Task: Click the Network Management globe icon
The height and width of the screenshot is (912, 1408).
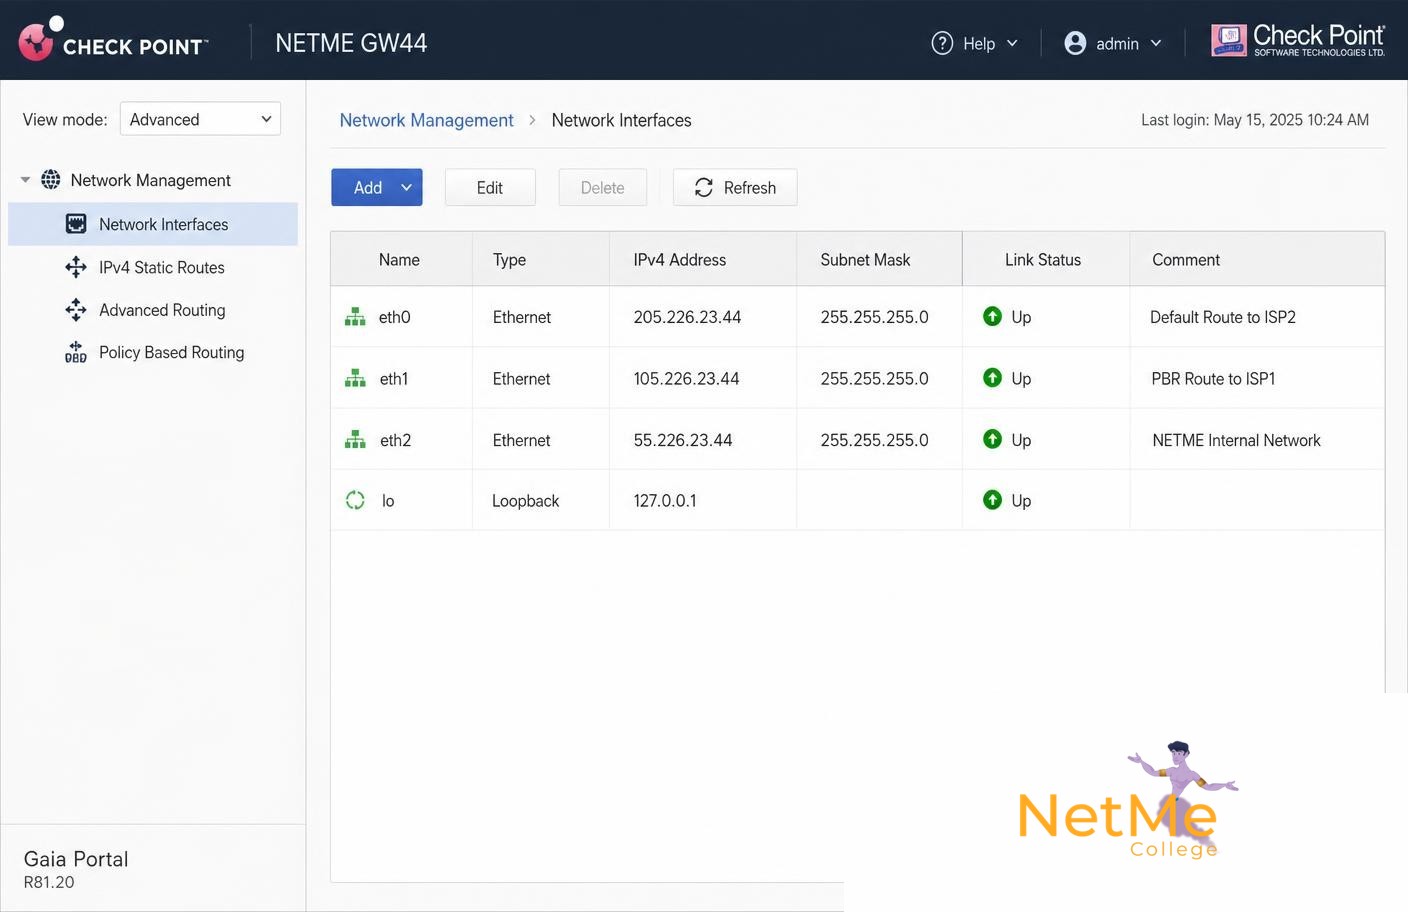Action: pos(51,180)
